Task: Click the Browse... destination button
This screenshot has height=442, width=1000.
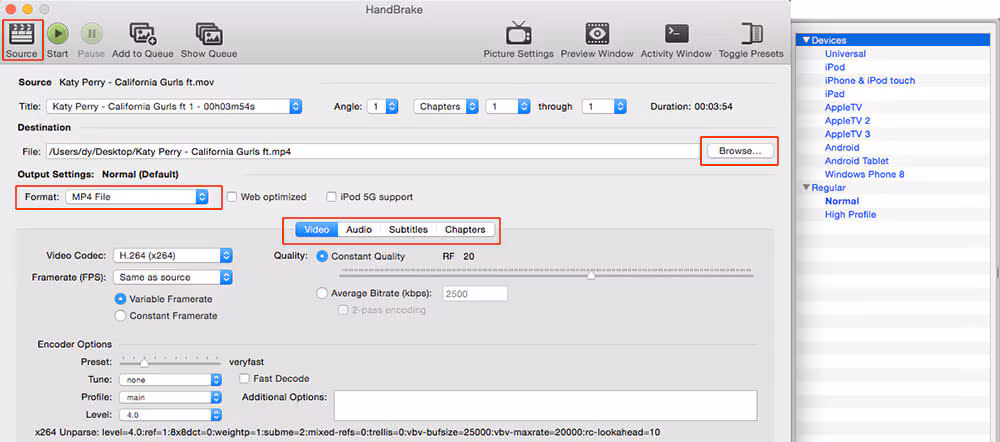Action: coord(740,151)
